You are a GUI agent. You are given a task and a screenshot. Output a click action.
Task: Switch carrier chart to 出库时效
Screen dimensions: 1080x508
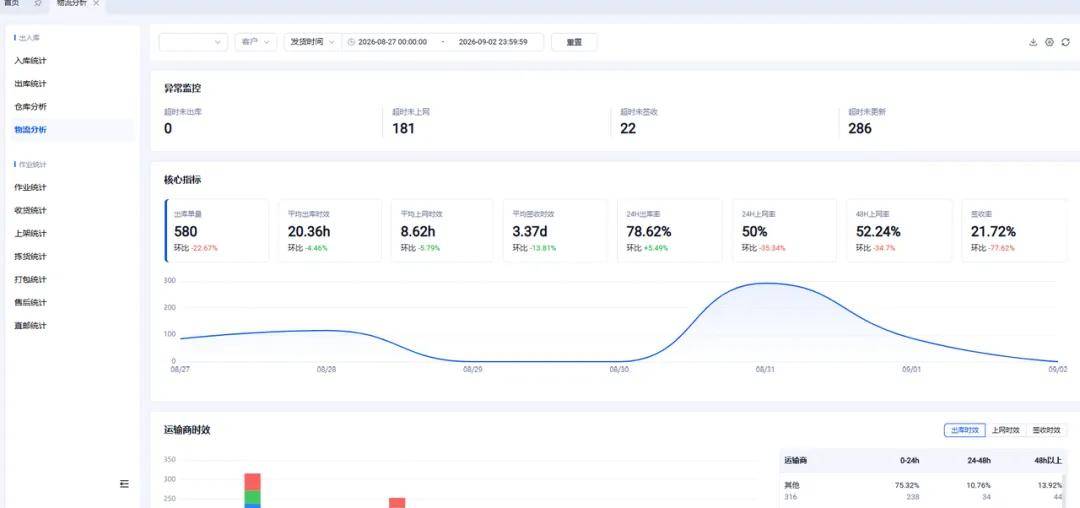pos(964,430)
